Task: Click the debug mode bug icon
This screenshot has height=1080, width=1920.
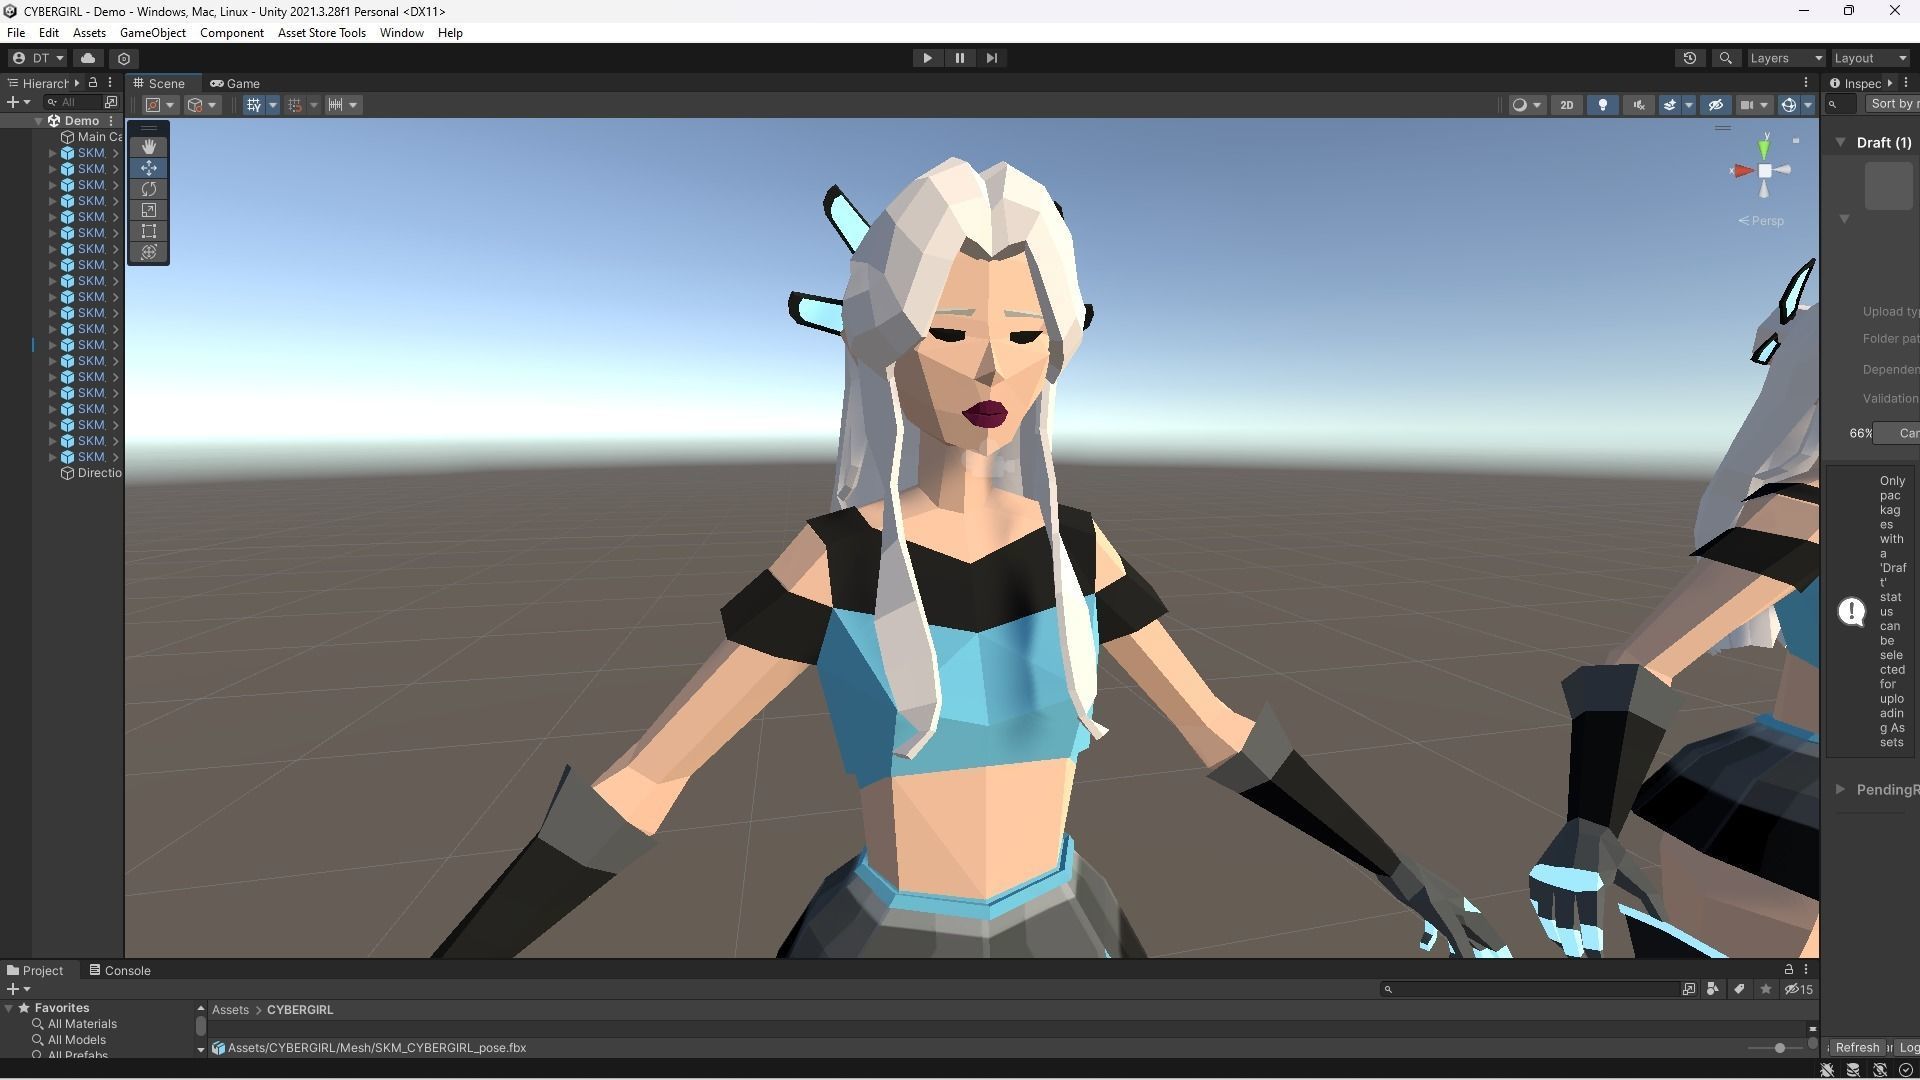Action: point(1827,1070)
